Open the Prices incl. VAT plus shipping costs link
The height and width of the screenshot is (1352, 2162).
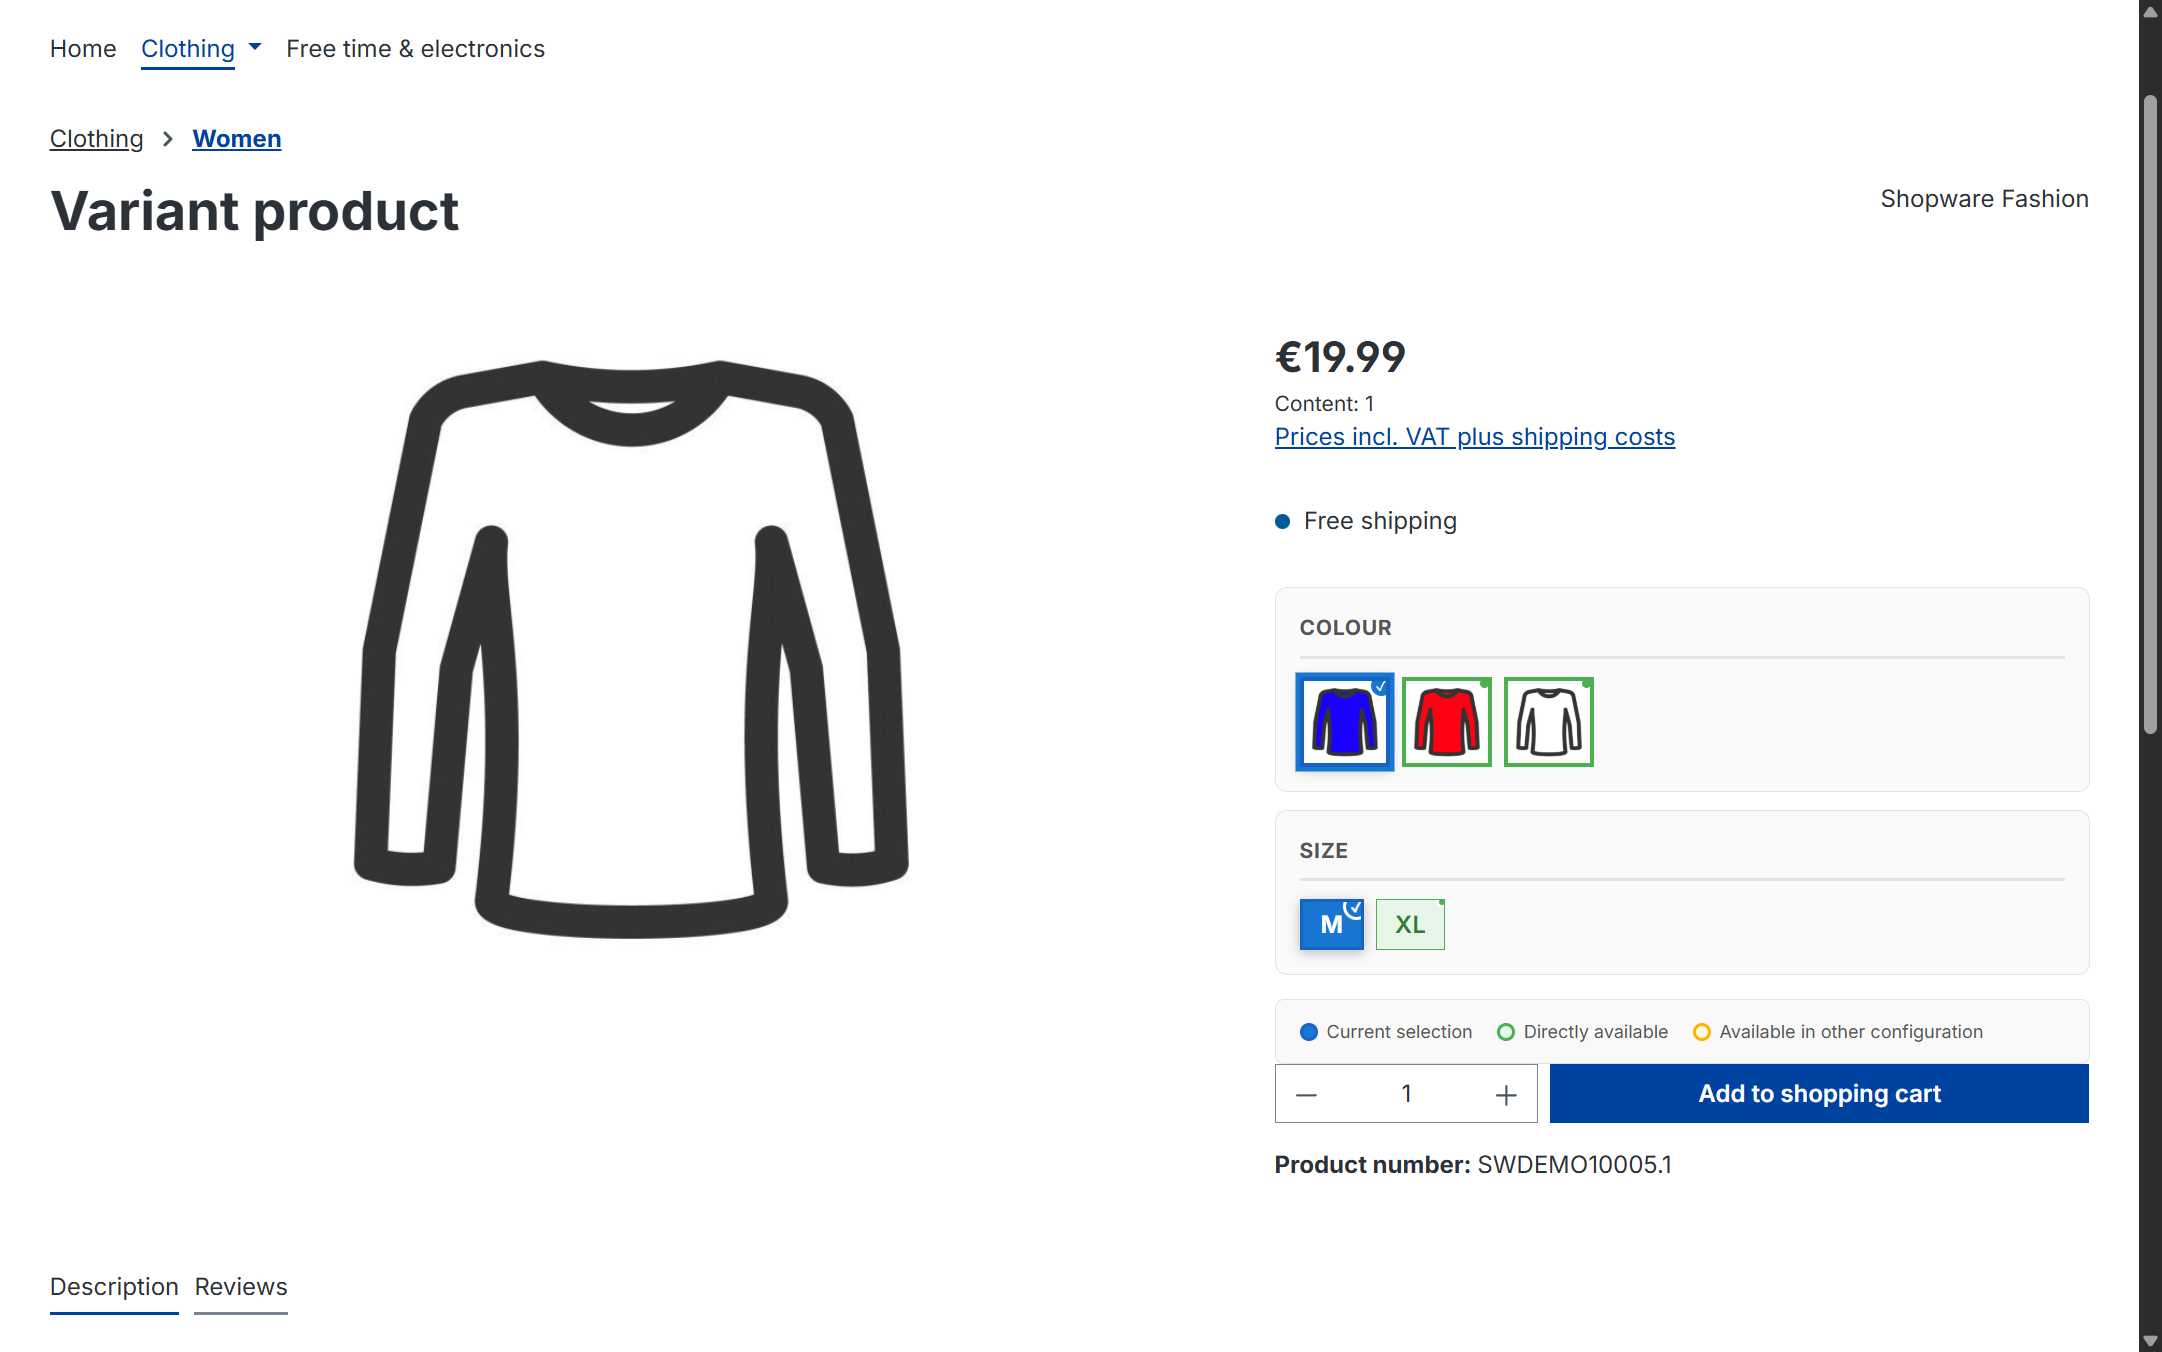click(x=1474, y=437)
